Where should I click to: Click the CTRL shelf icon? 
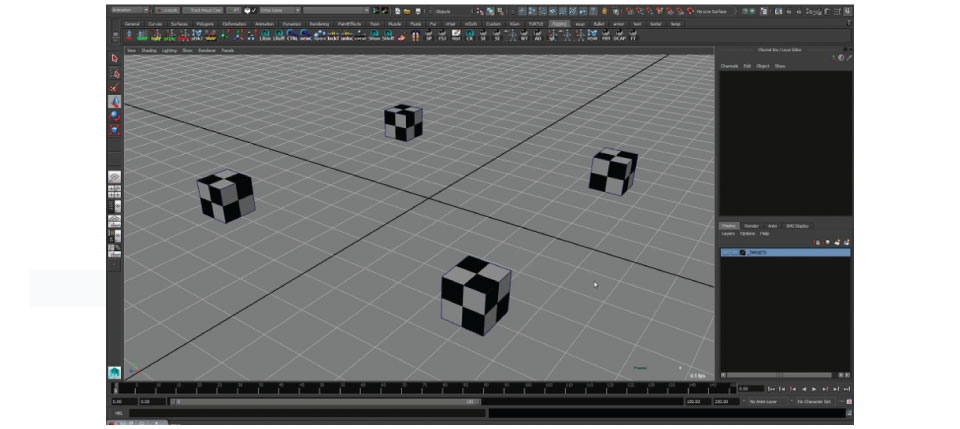click(292, 35)
